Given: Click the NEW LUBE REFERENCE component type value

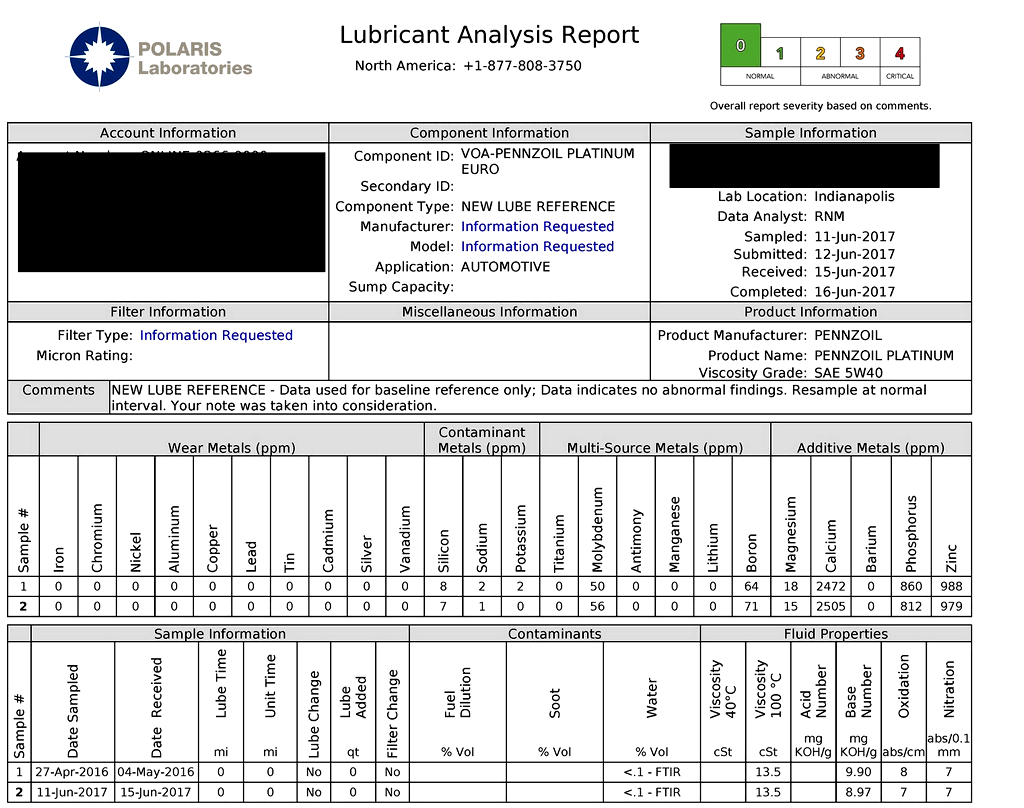Looking at the screenshot, I should 538,207.
